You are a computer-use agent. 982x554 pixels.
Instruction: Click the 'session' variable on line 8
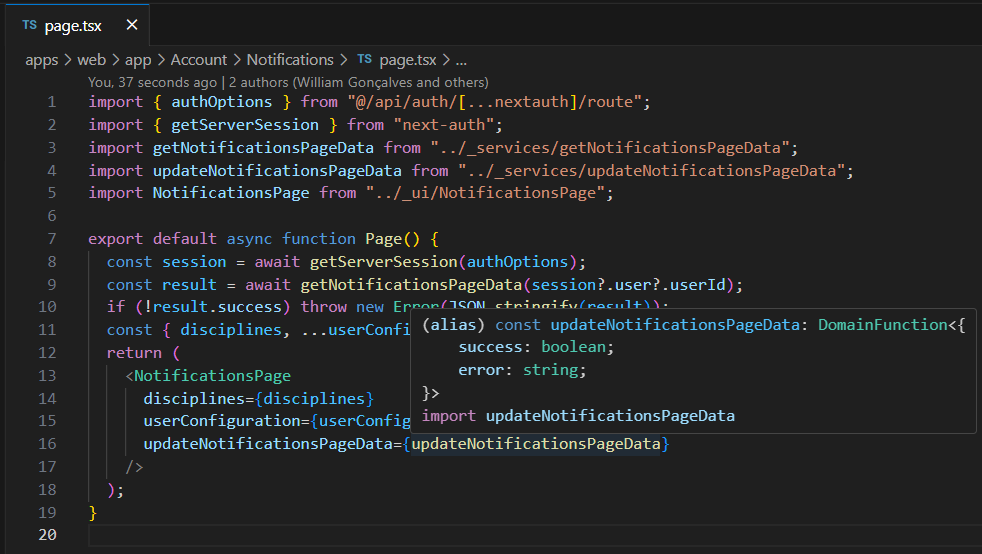pyautogui.click(x=194, y=262)
